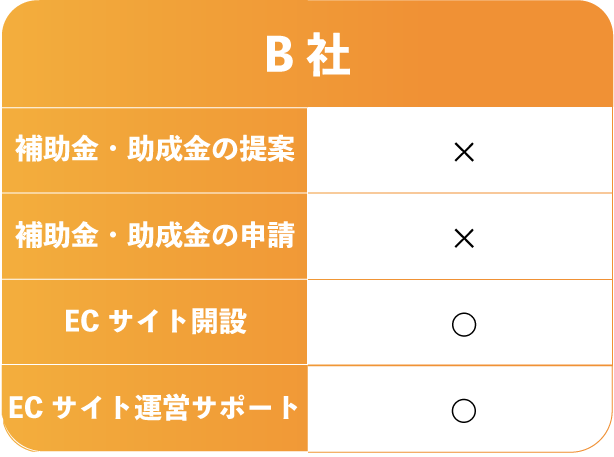Click the B 社 header title
Viewport: 614px width, 457px height.
tap(307, 57)
